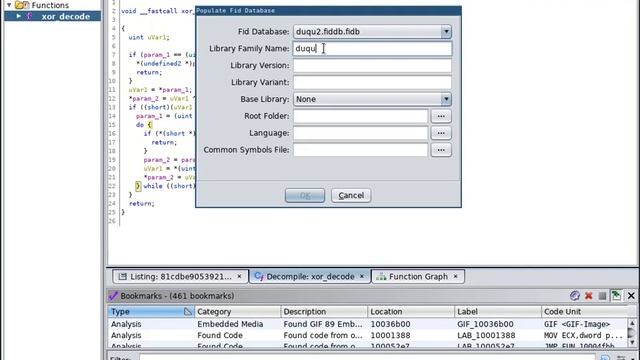The height and width of the screenshot is (360, 640).
Task: Click the closing brace of do-while loop
Action: pyautogui.click(x=138, y=186)
